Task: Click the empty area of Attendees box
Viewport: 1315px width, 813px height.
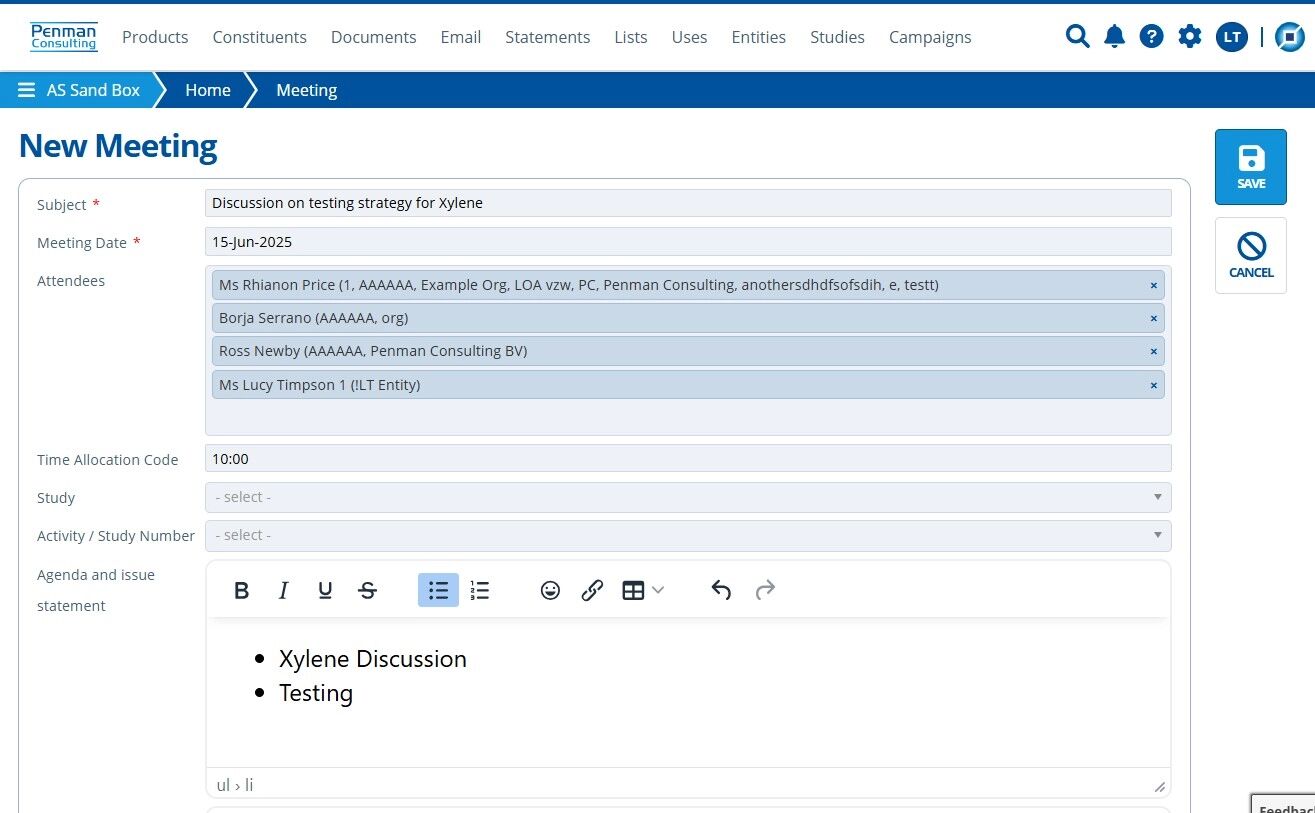Action: tap(688, 417)
